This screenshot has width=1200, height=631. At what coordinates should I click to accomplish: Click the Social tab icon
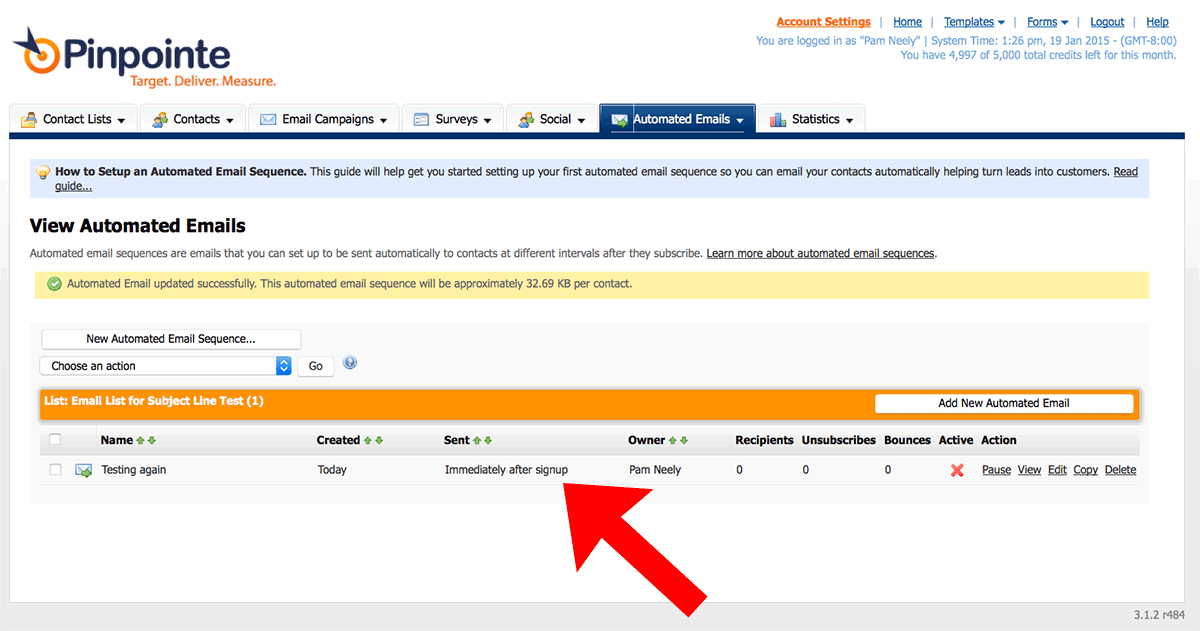[525, 119]
